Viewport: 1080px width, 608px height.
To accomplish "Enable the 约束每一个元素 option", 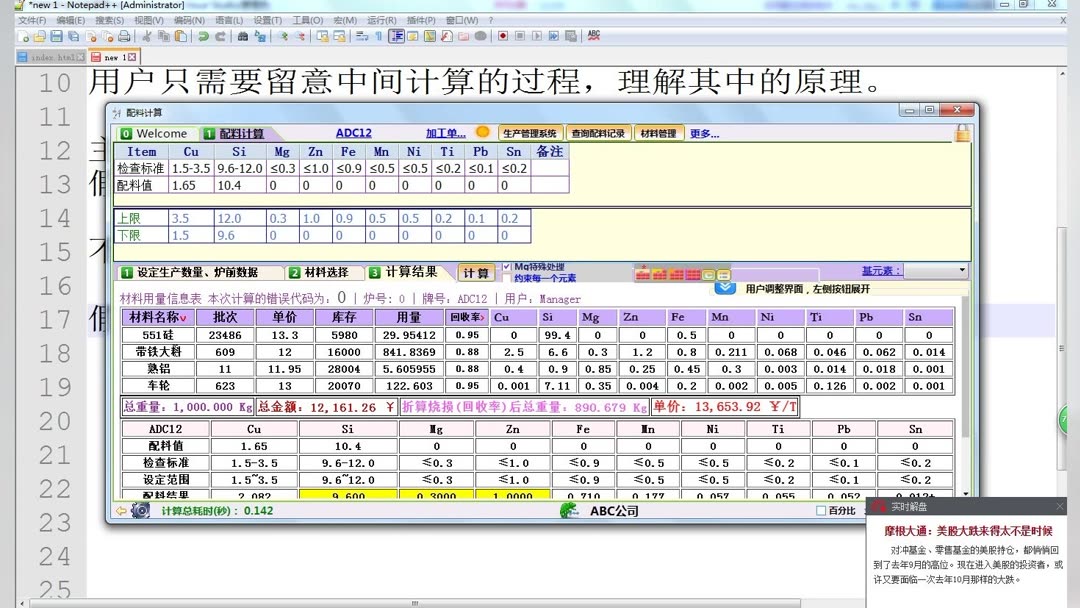I will click(507, 276).
